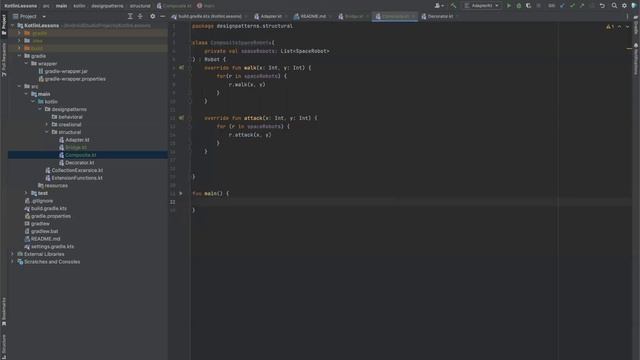Click the Build hammer icon
The height and width of the screenshot is (360, 640).
(453, 6)
